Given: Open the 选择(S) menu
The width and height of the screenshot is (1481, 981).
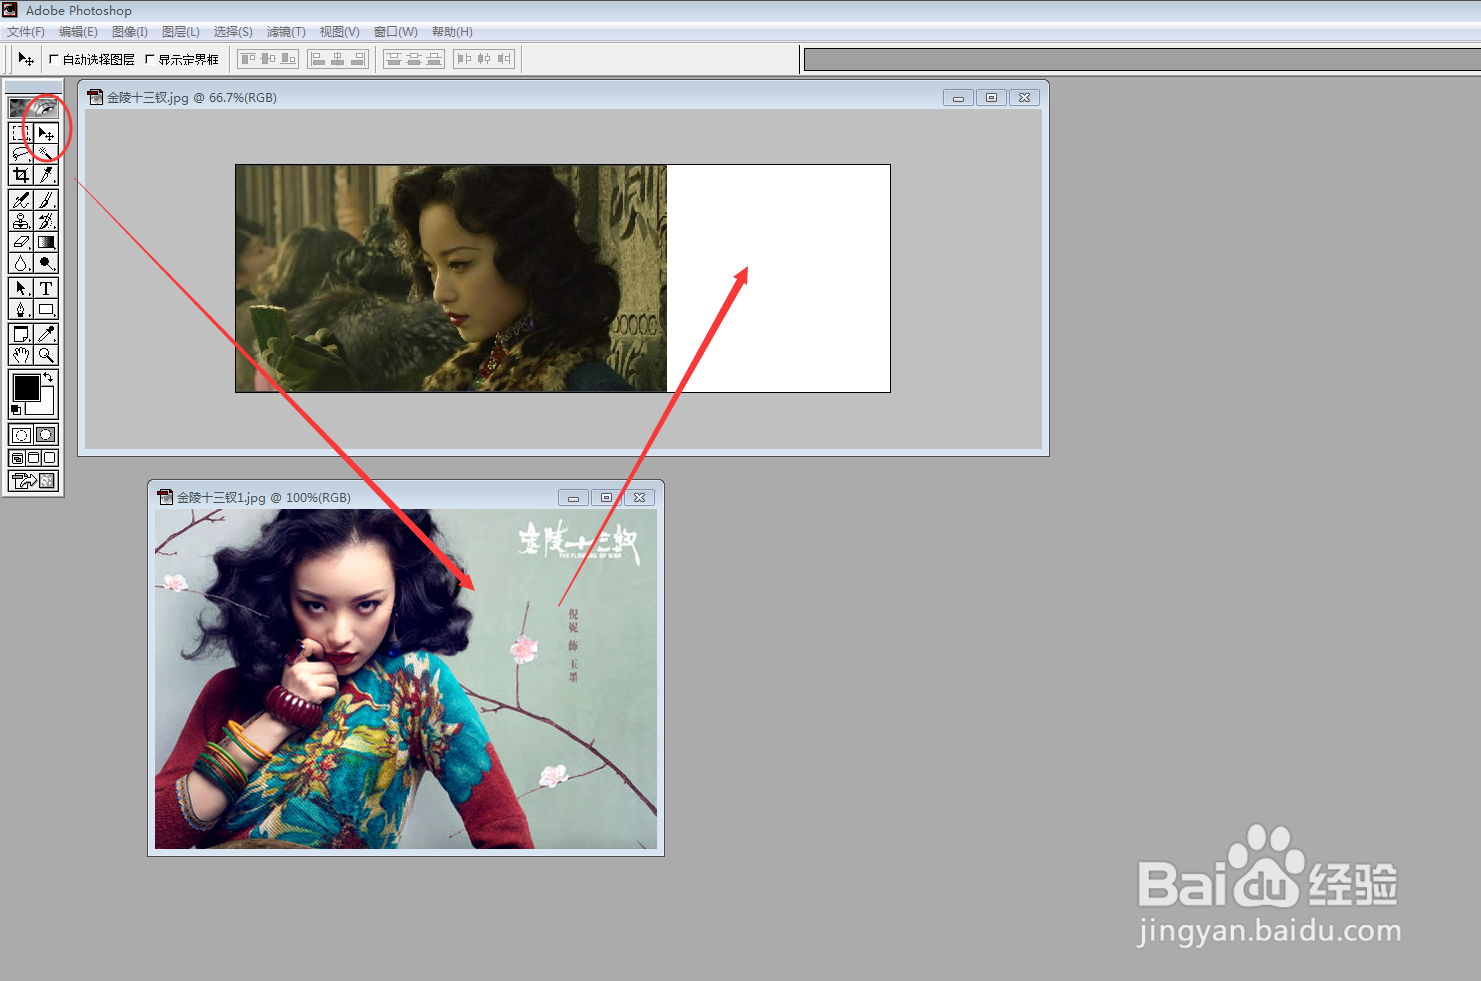Looking at the screenshot, I should (233, 32).
